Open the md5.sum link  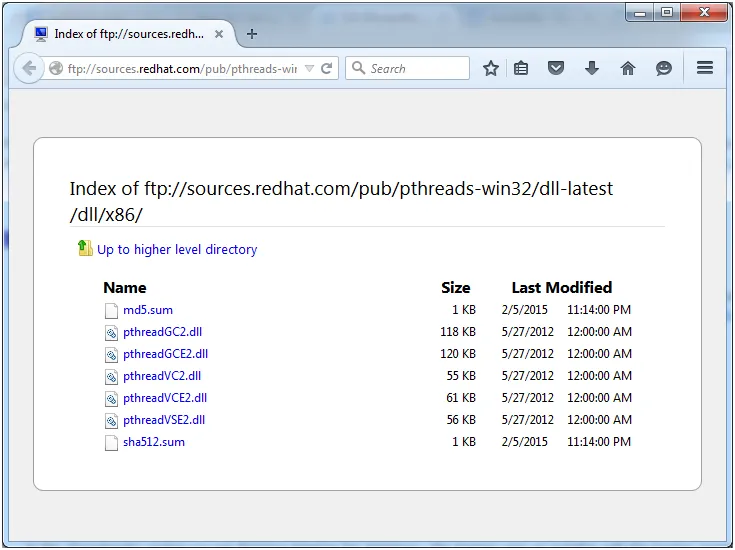pyautogui.click(x=148, y=310)
